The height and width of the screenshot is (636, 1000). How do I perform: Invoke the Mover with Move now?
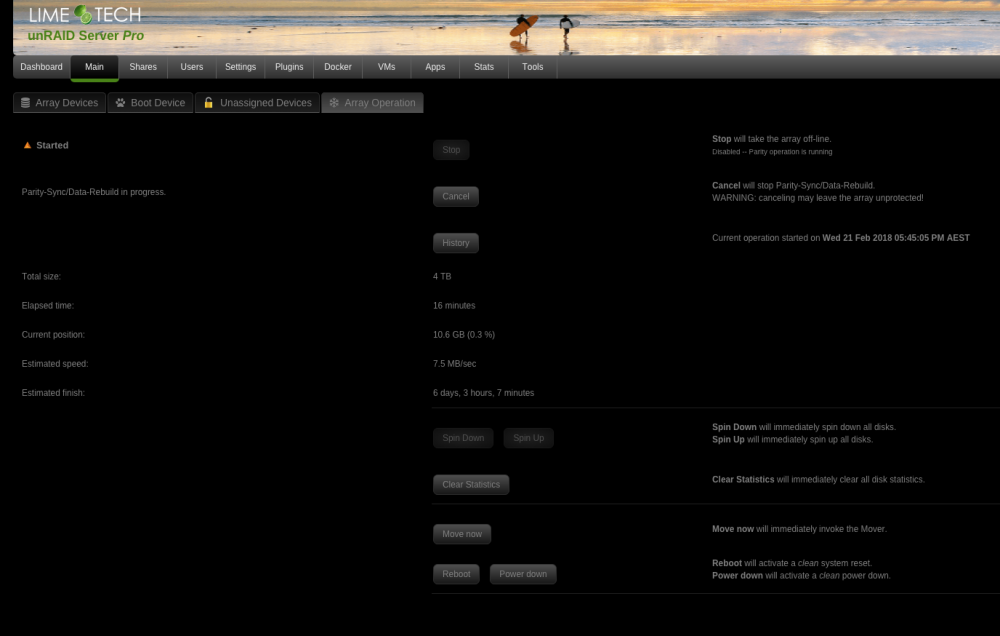462,534
